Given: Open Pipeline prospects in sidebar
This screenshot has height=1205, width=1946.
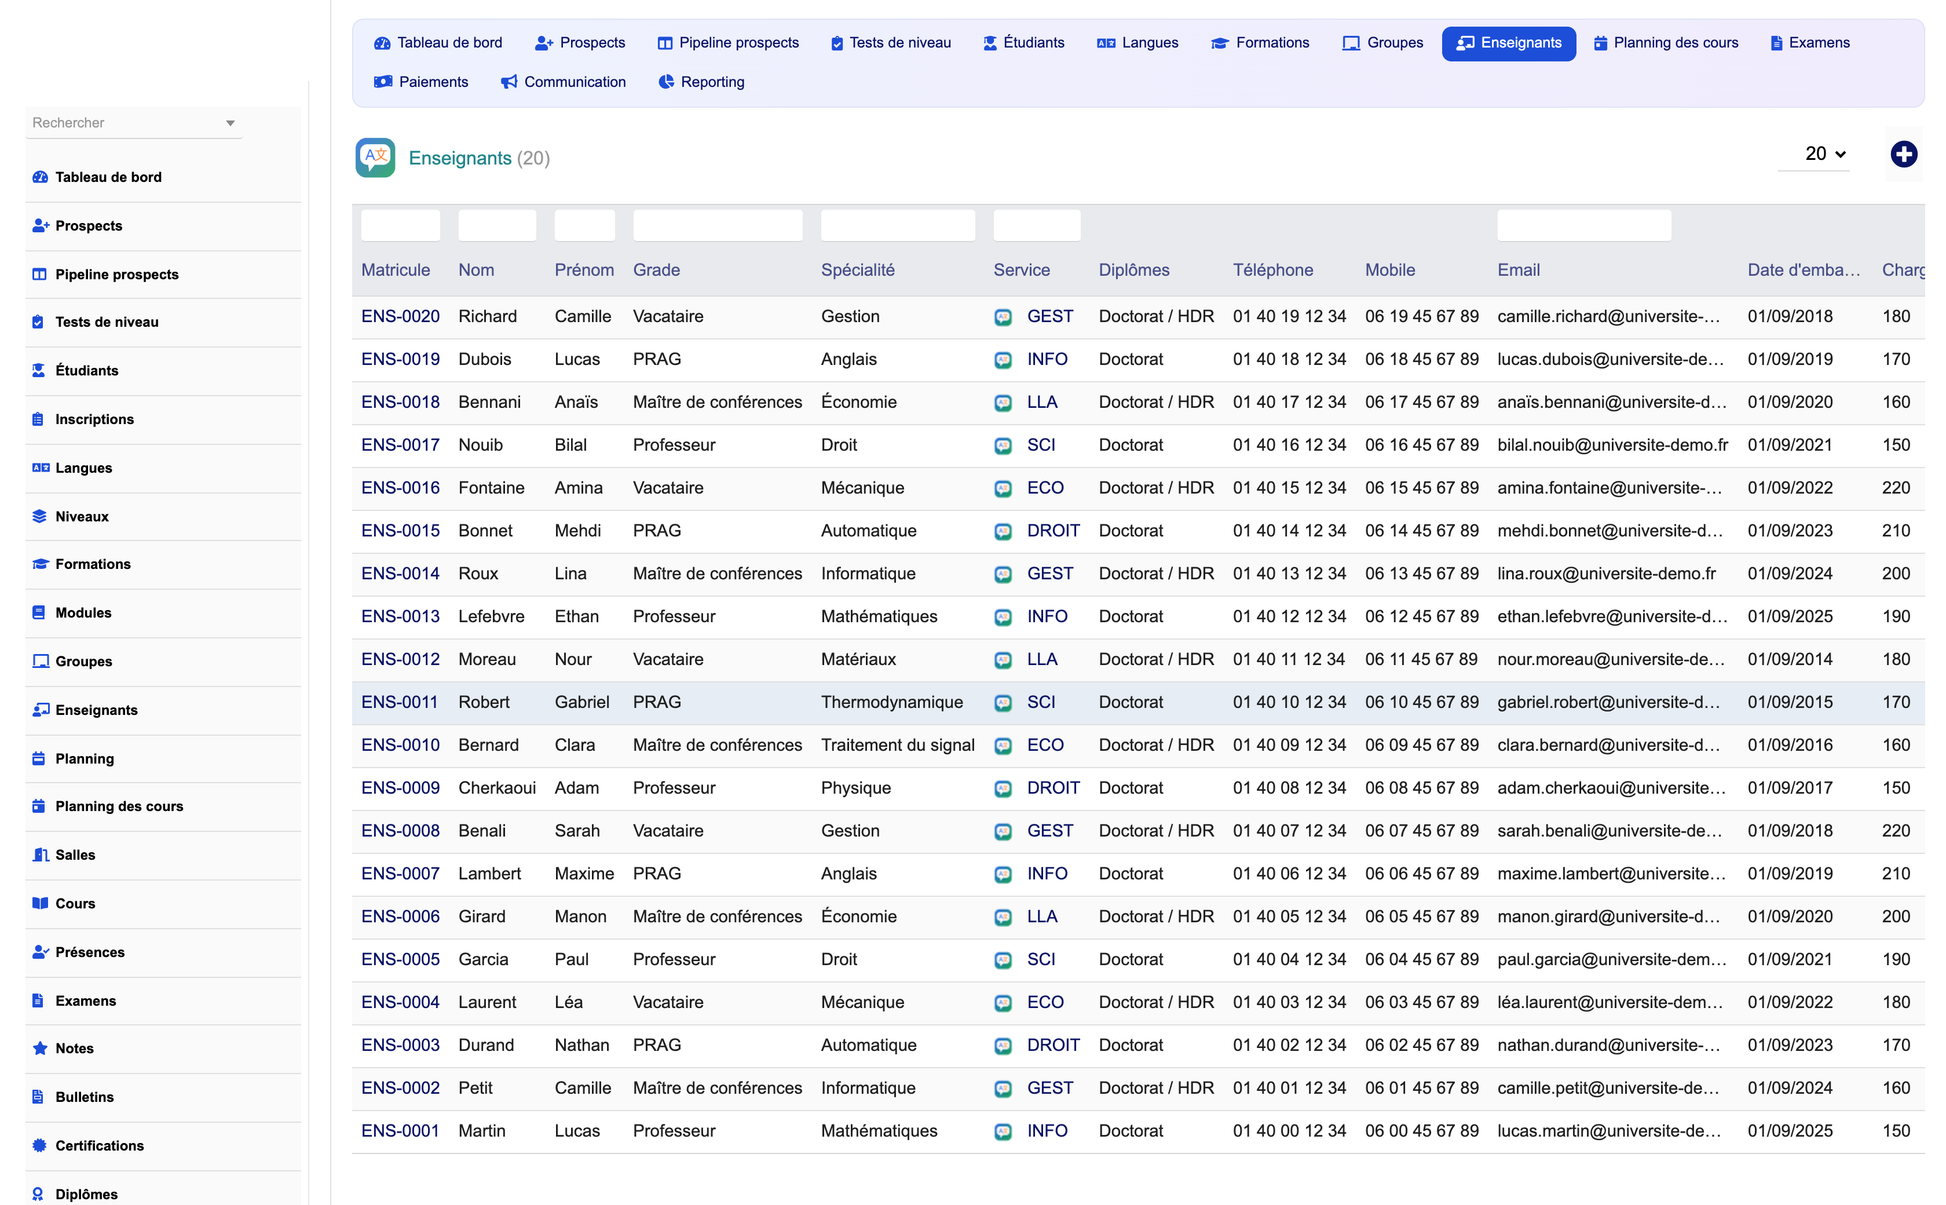Looking at the screenshot, I should click(x=163, y=274).
